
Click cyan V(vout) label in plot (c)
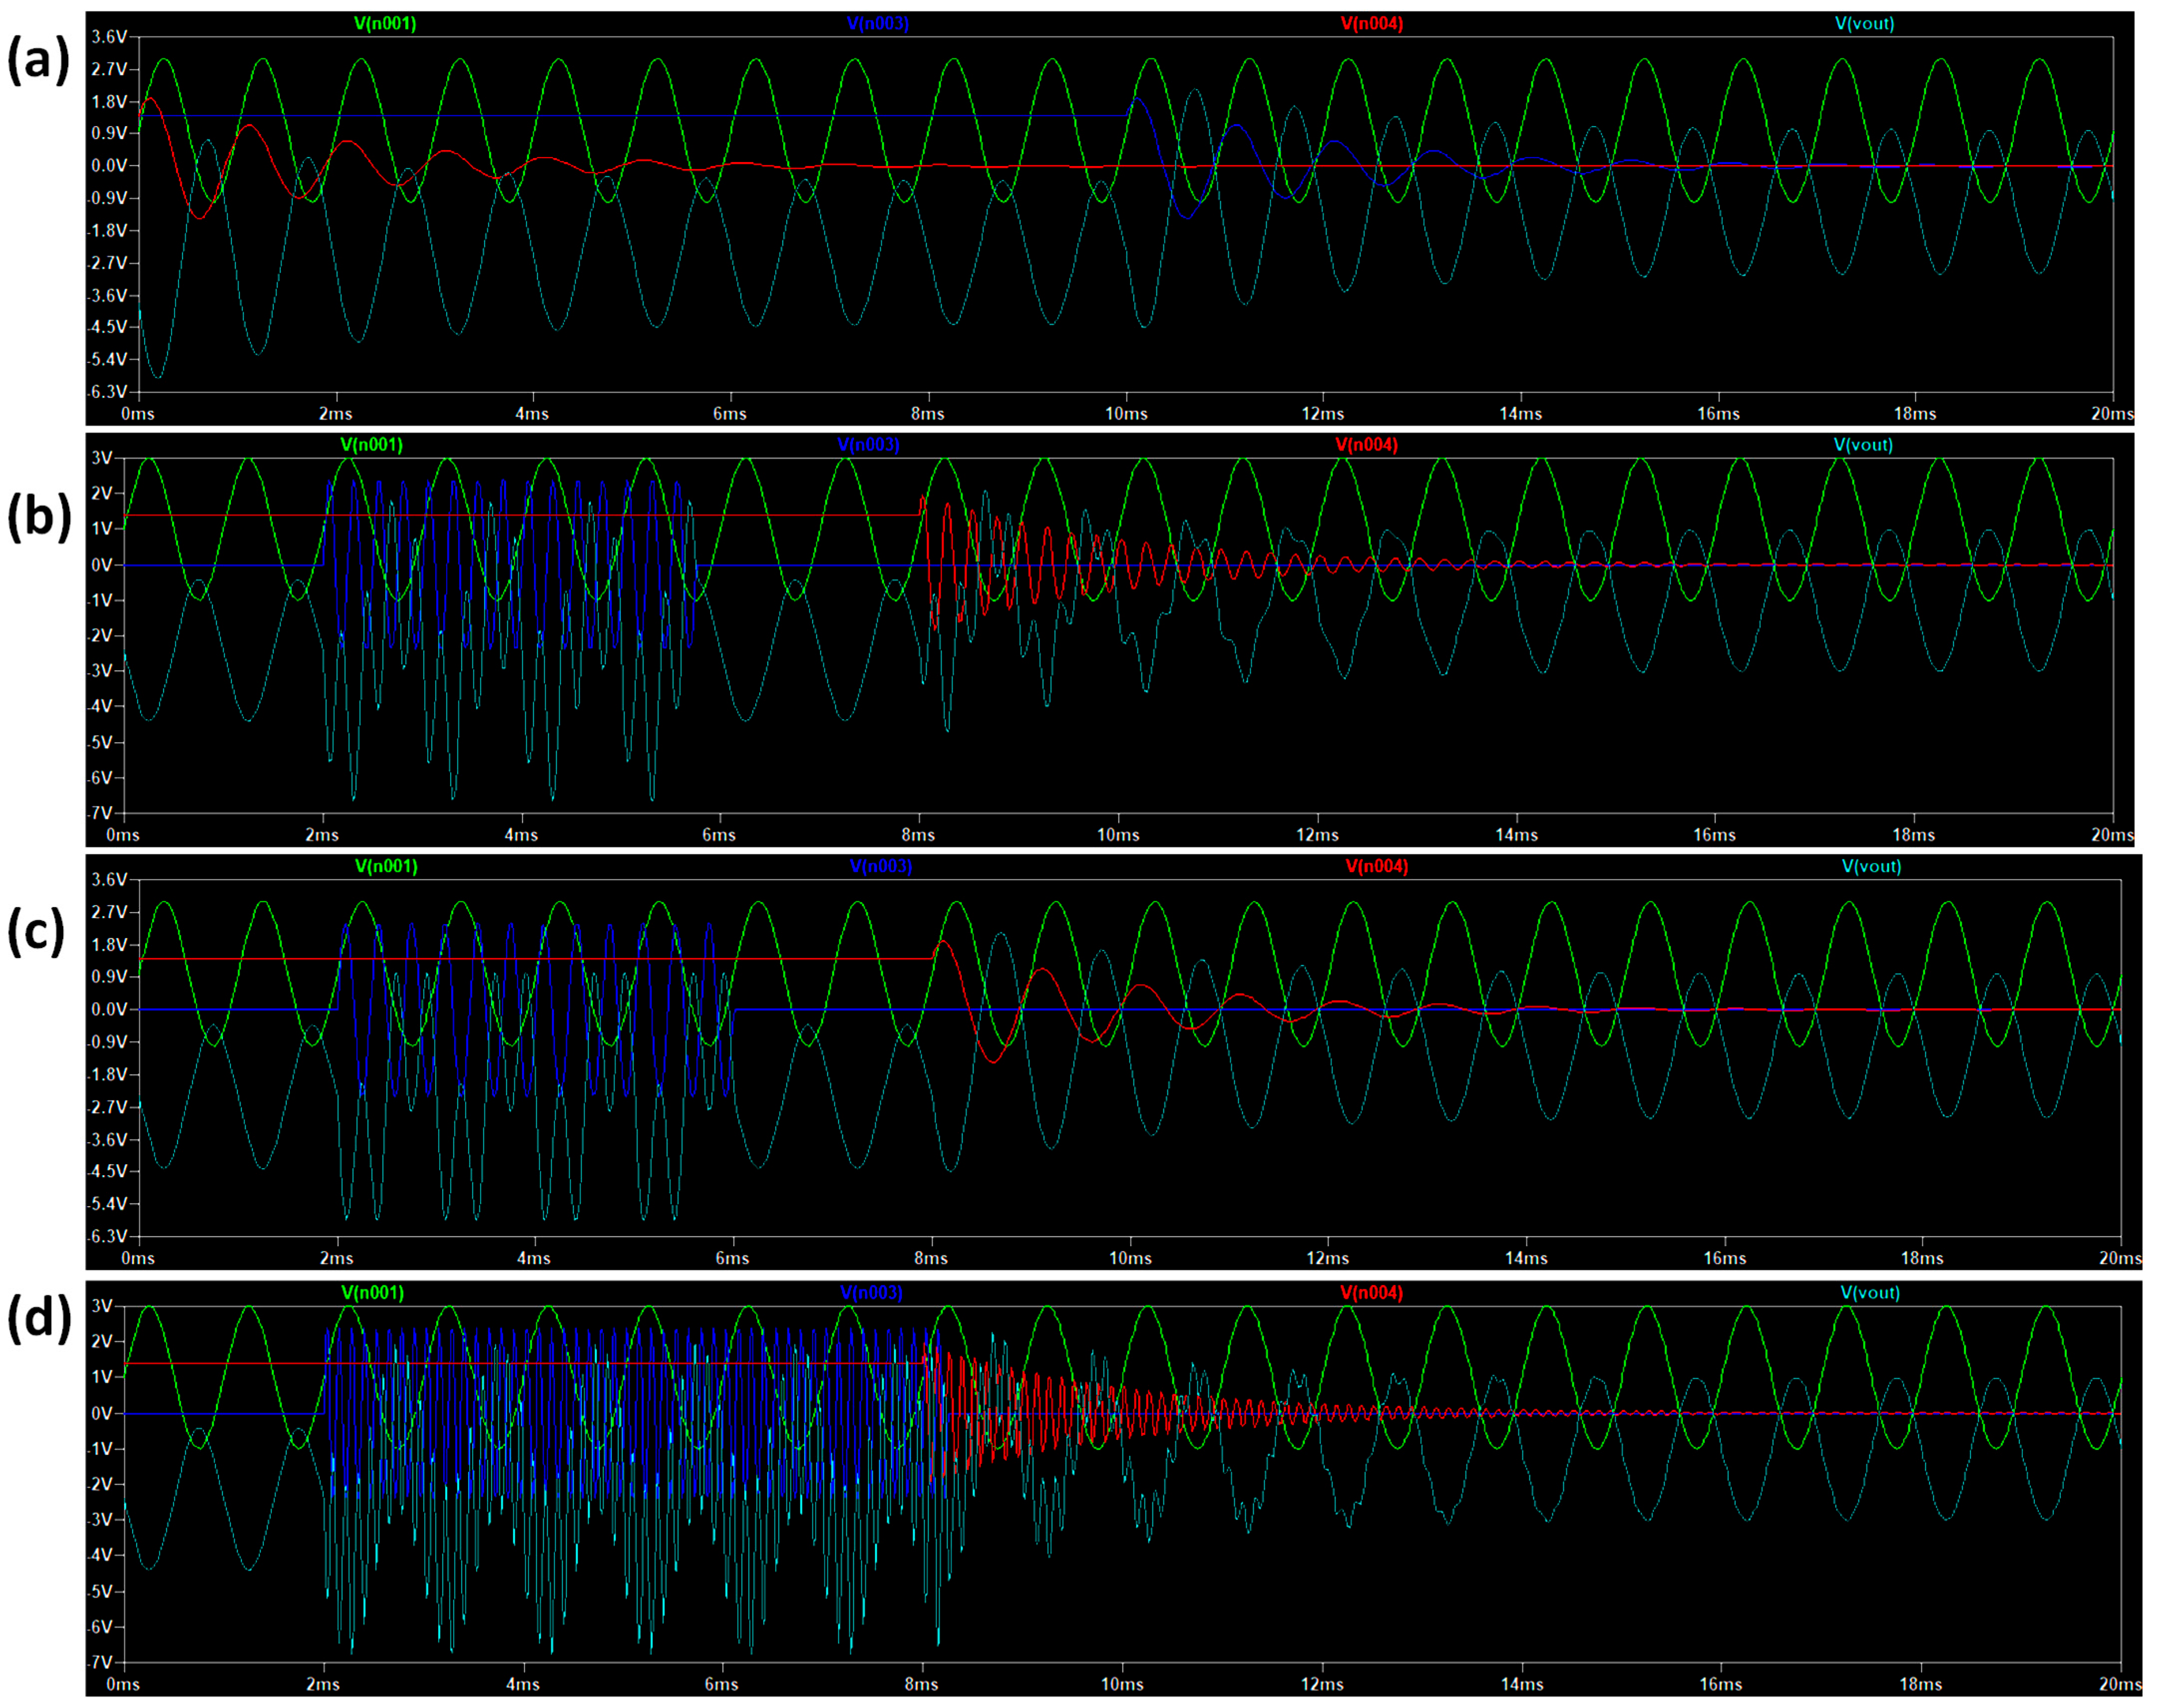tap(1871, 866)
